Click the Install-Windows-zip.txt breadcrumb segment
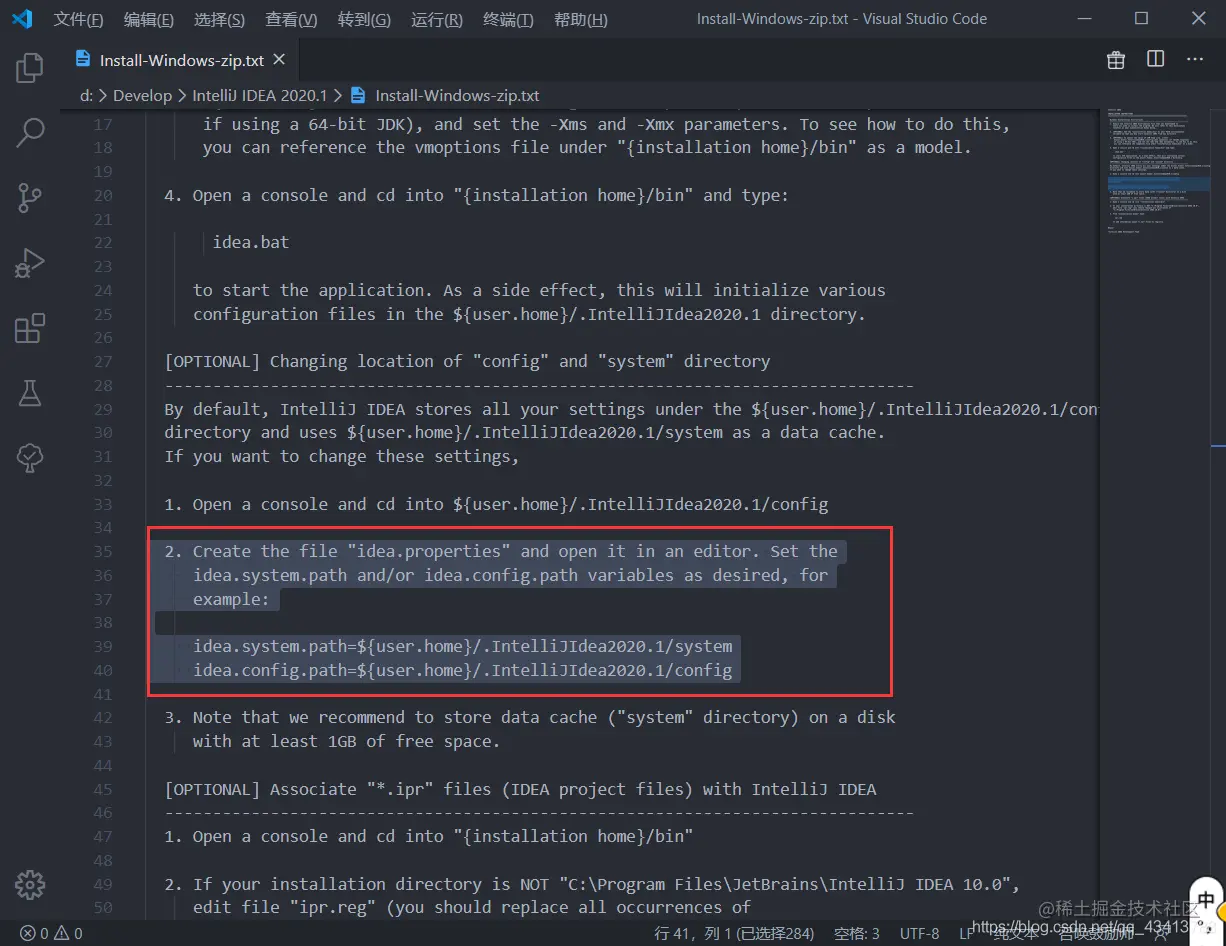 click(457, 95)
